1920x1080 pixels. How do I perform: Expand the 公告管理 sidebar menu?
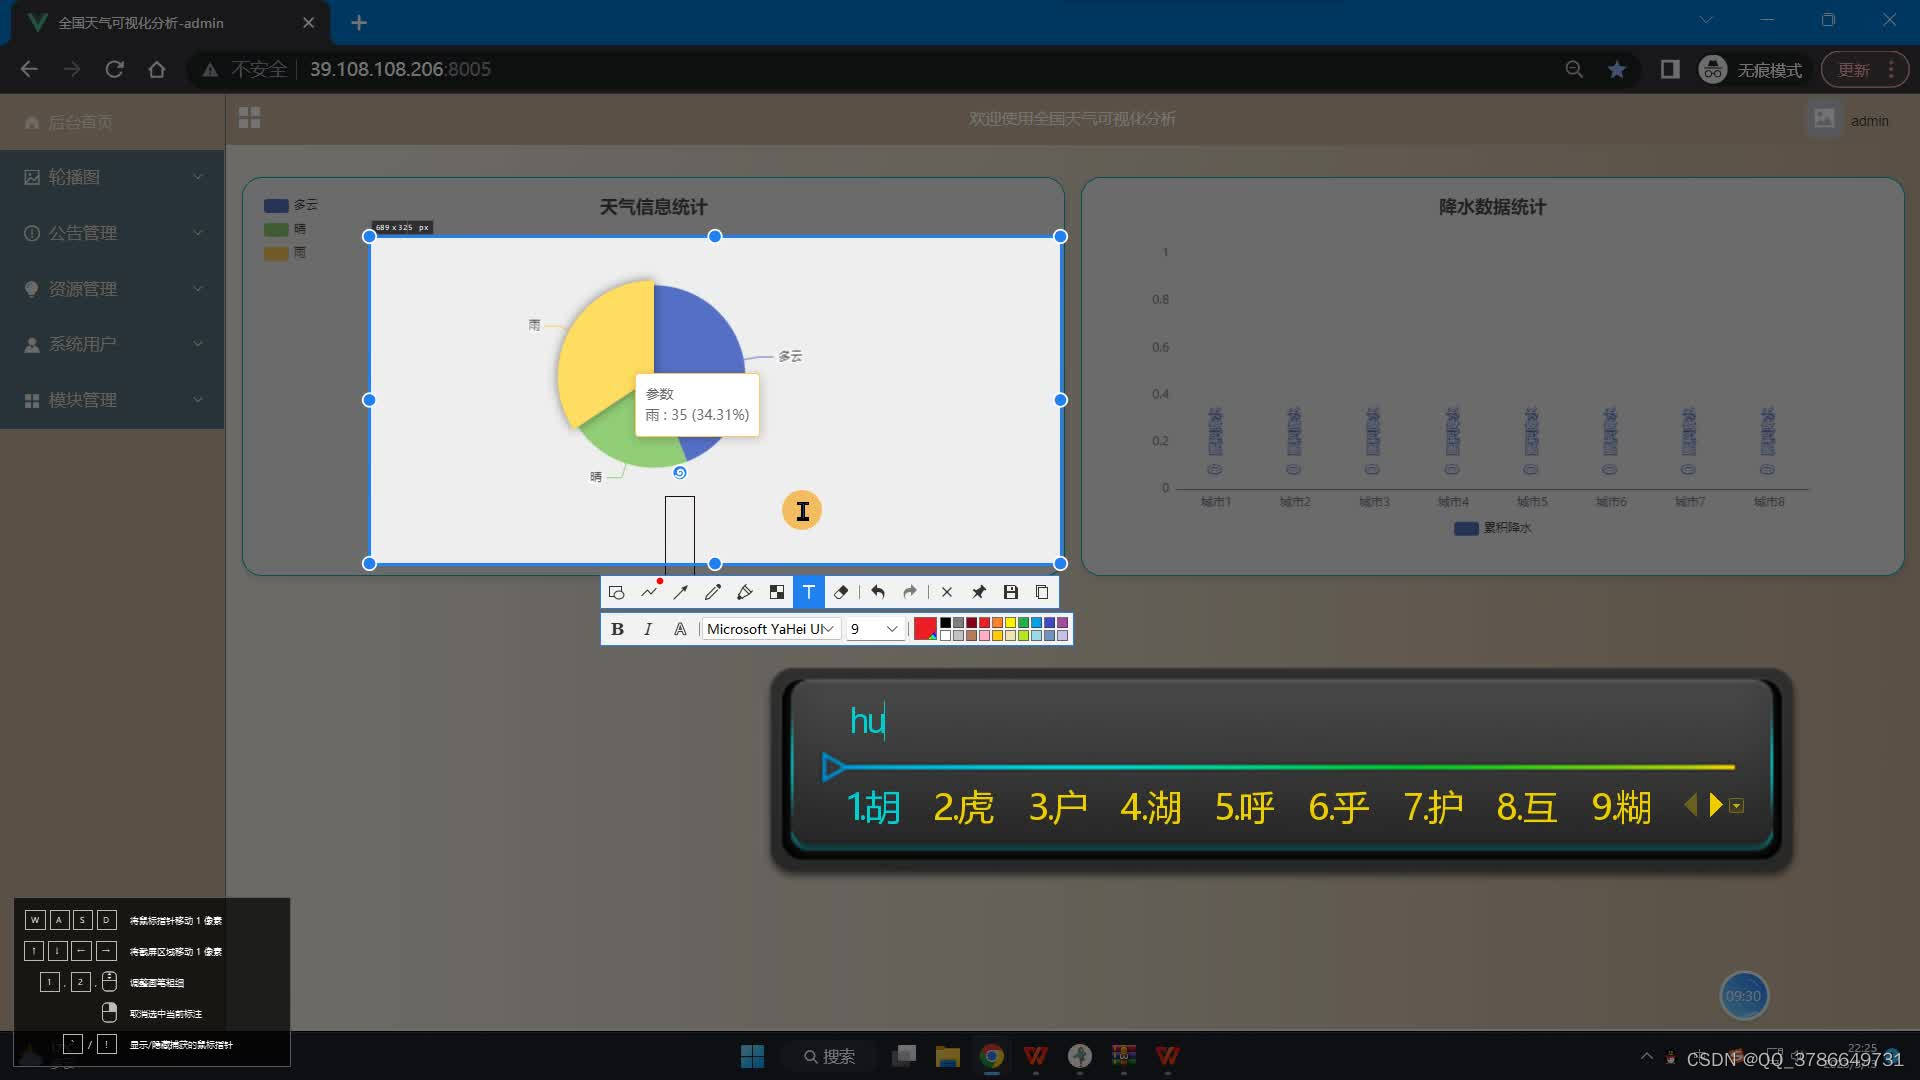click(112, 233)
